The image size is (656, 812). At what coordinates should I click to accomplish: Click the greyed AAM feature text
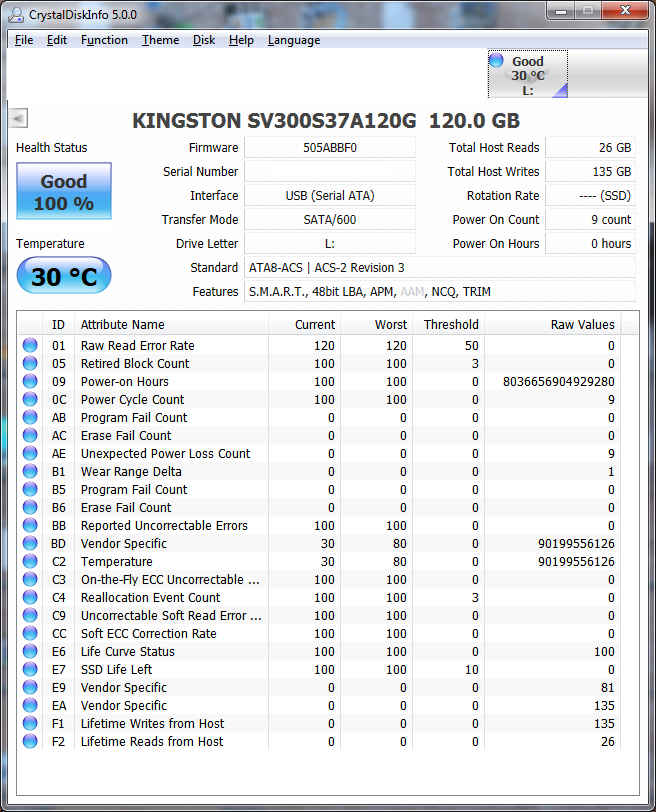tap(412, 292)
